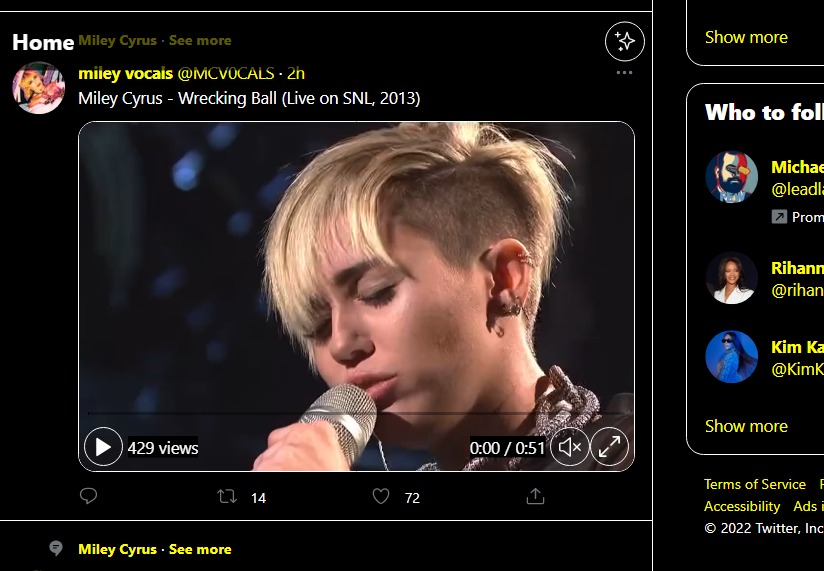
Task: Open Rihanna's profile avatar
Action: pyautogui.click(x=731, y=278)
